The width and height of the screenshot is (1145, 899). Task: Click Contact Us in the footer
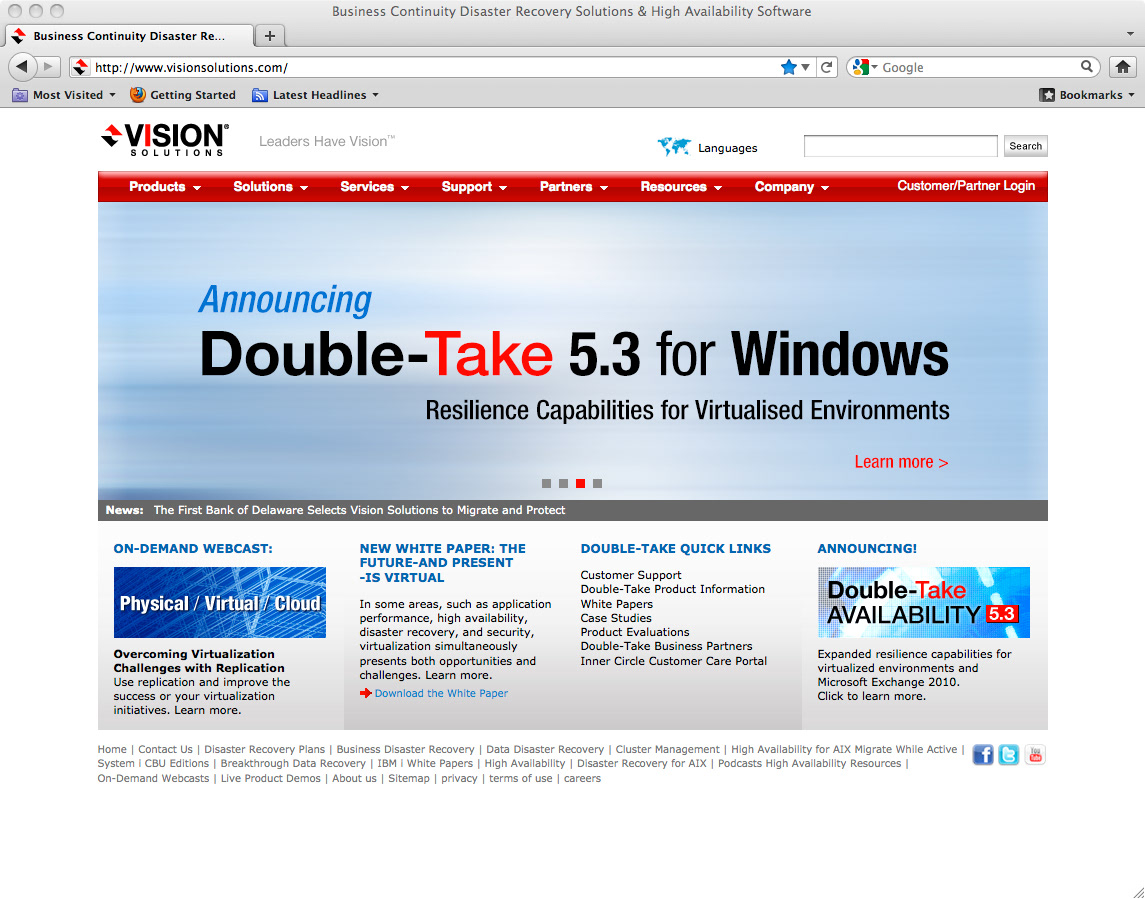click(x=165, y=749)
